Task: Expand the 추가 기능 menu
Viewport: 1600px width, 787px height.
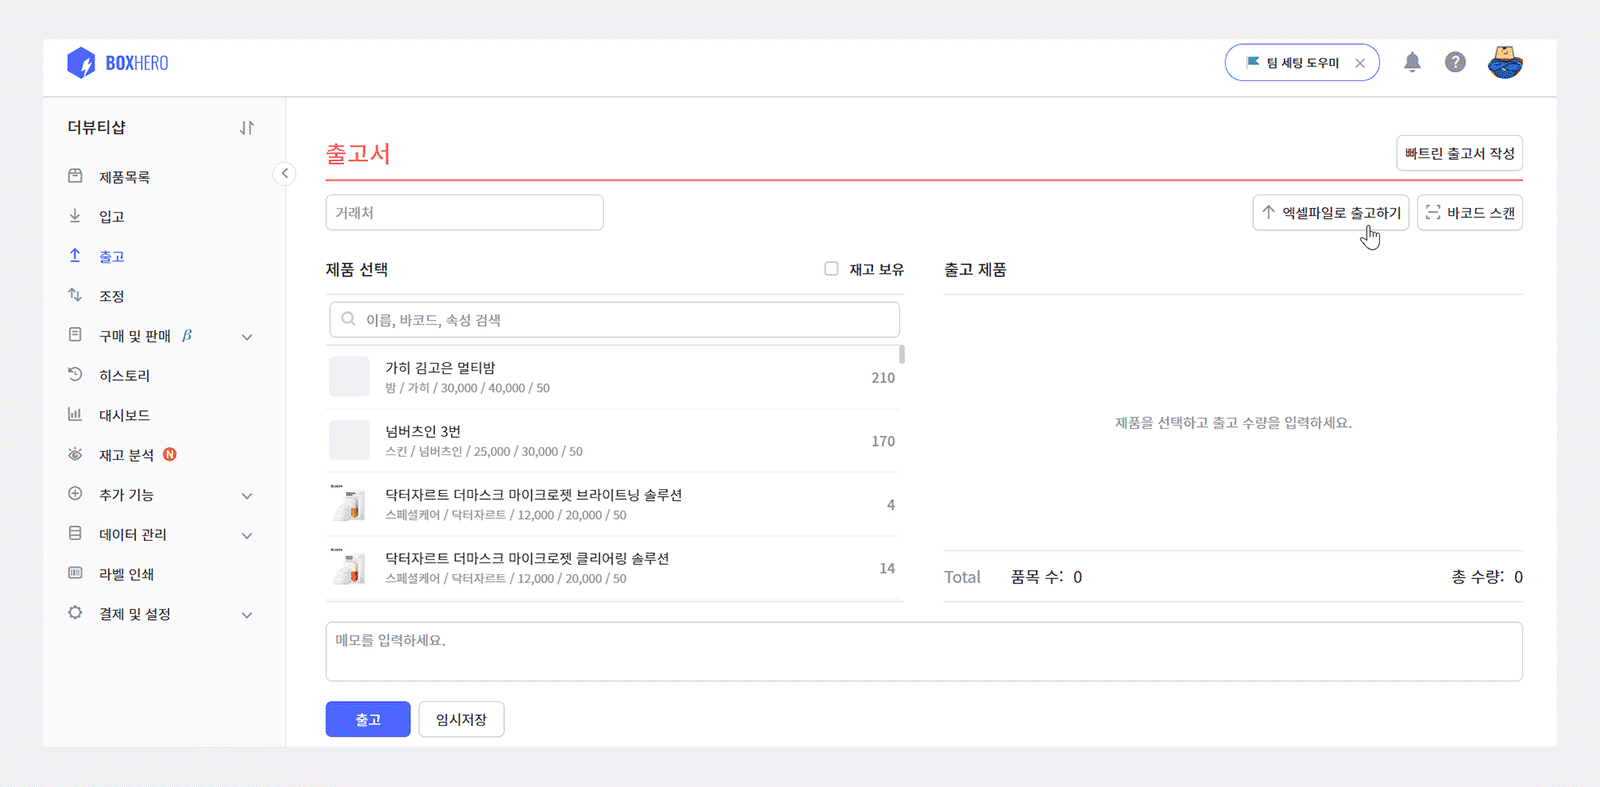Action: [247, 496]
